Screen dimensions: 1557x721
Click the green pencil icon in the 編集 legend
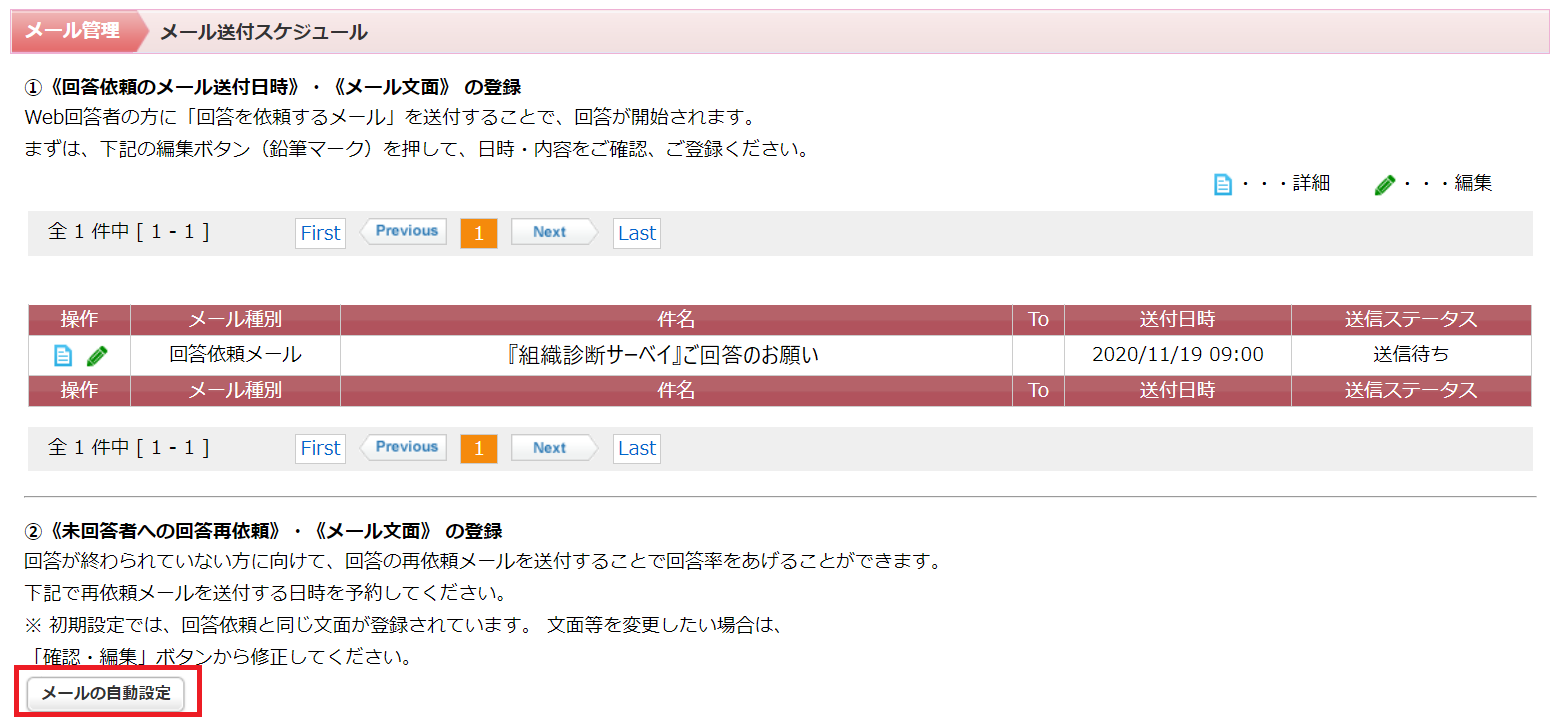[x=1384, y=184]
